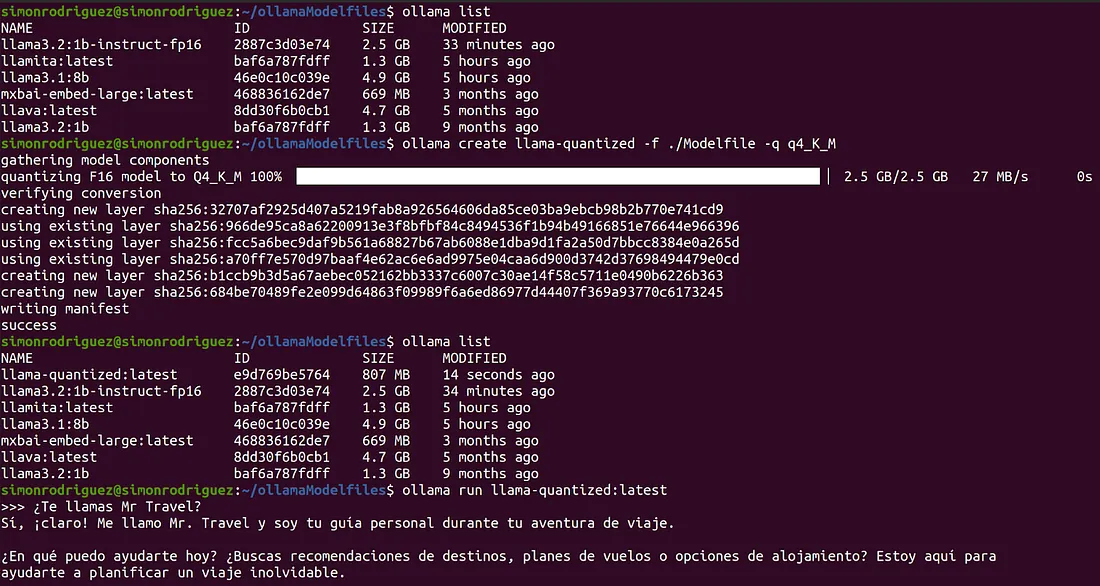Click the "ollama run llama-quantized:latest" command
Viewport: 1100px width, 586px height.
[533, 490]
